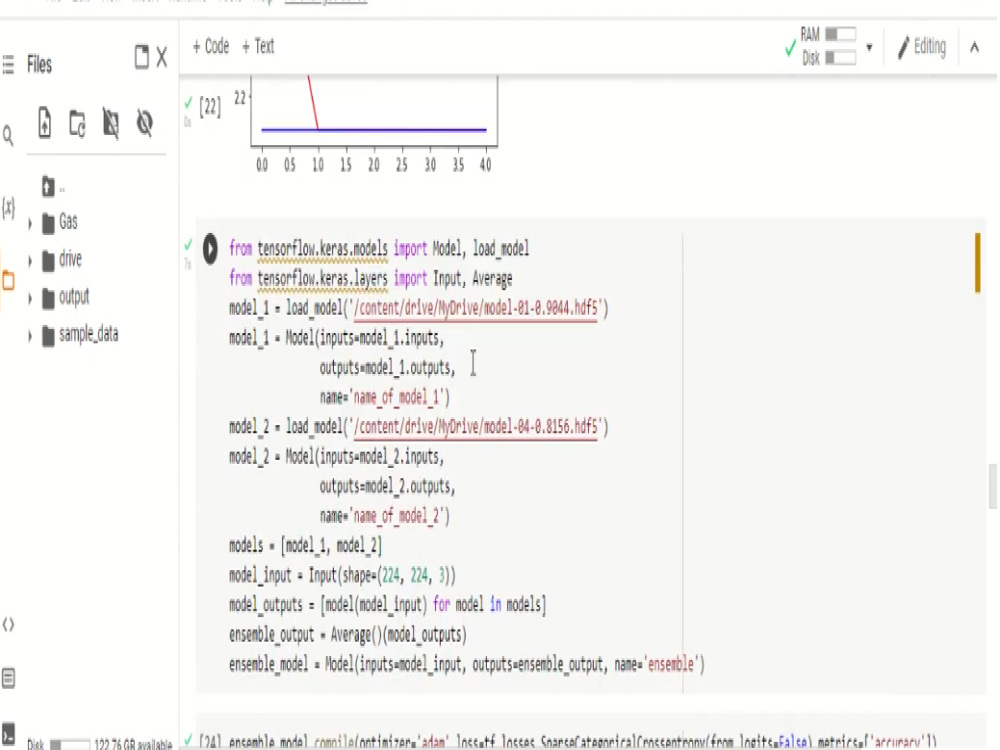
Task: Run the ensemble model code cell
Action: coord(210,249)
